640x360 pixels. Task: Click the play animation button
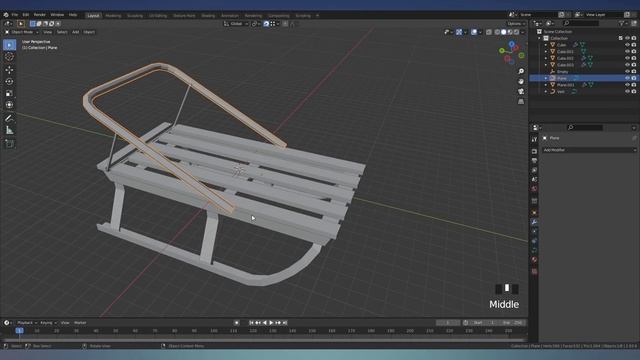[x=271, y=323]
